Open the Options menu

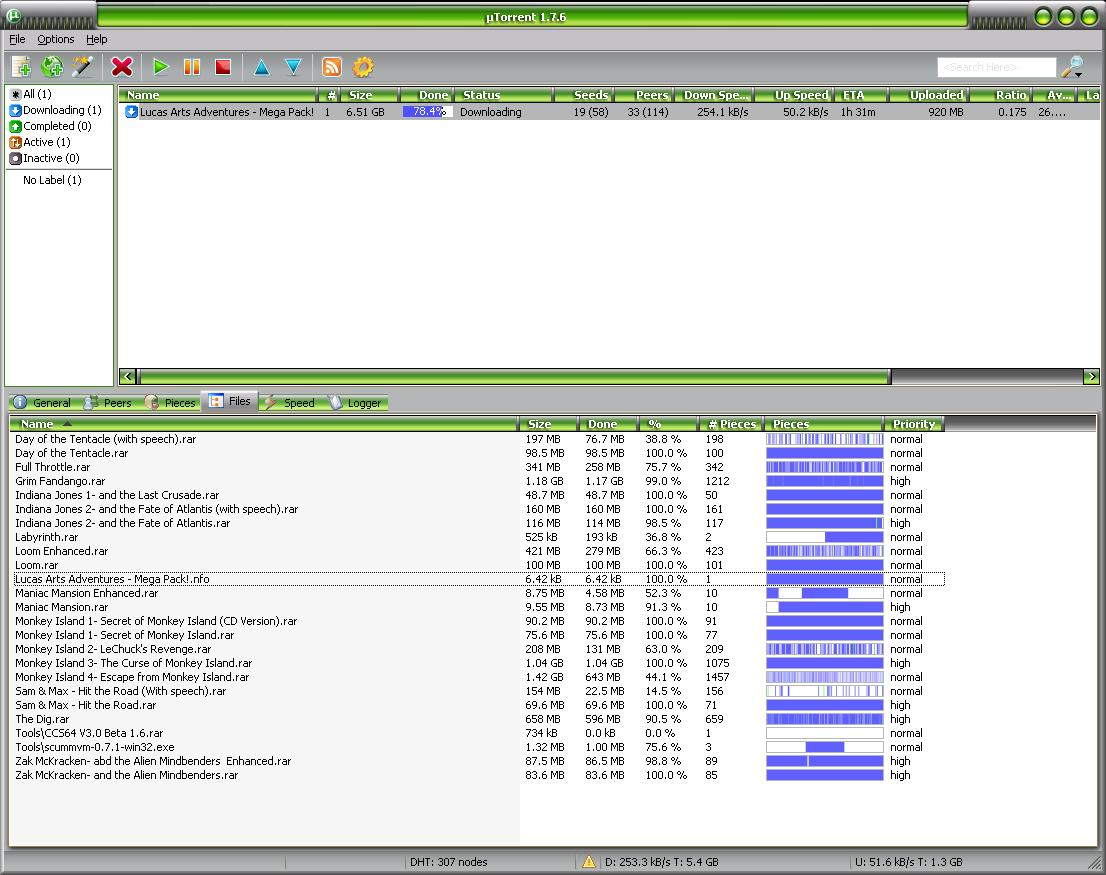[x=56, y=39]
